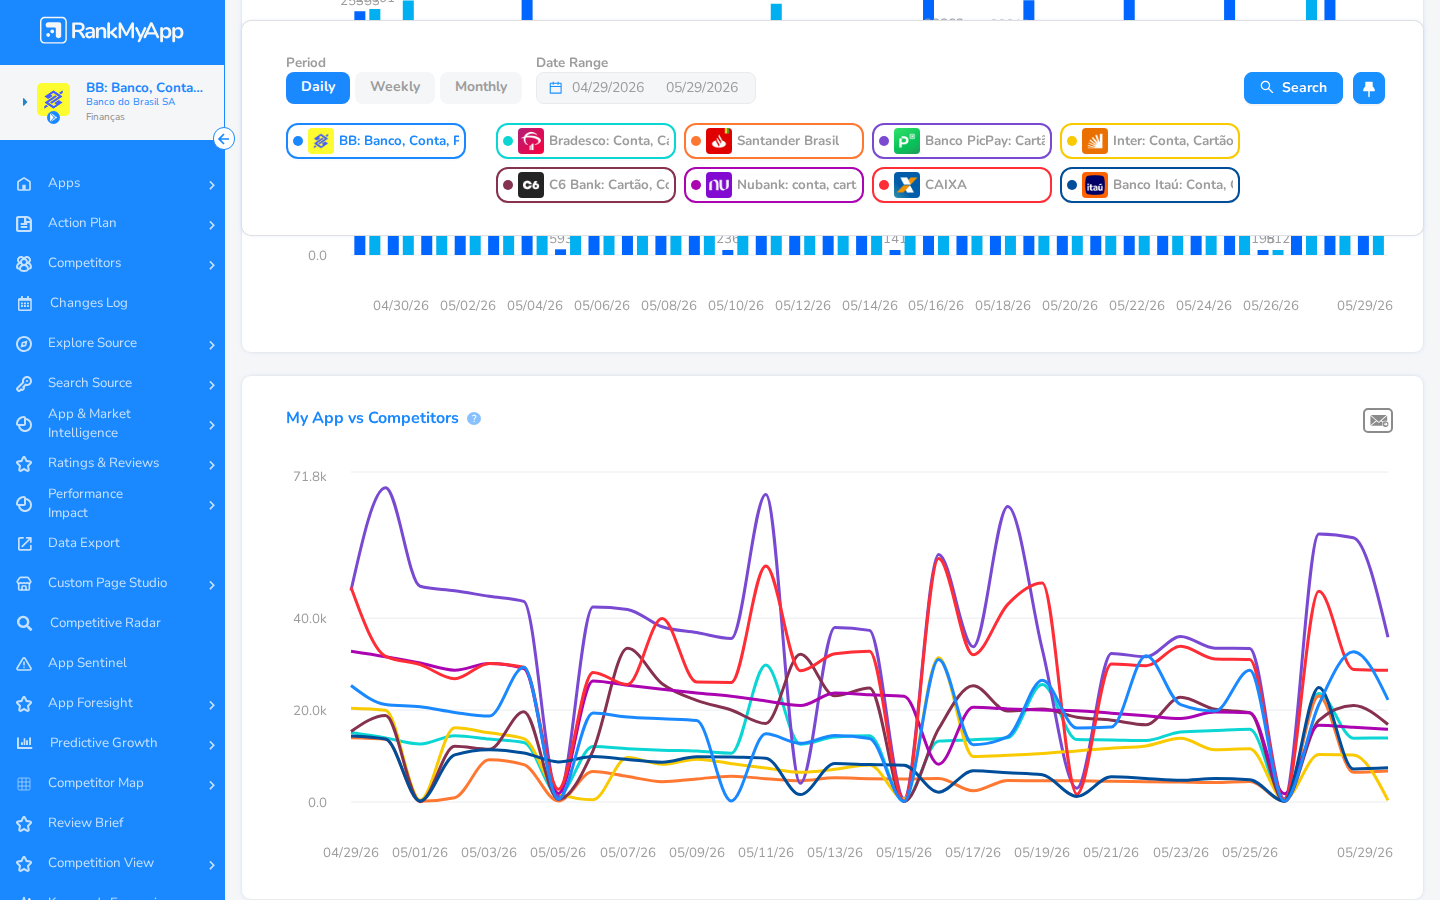This screenshot has width=1440, height=900.
Task: Select the Weekly period tab
Action: pos(395,88)
